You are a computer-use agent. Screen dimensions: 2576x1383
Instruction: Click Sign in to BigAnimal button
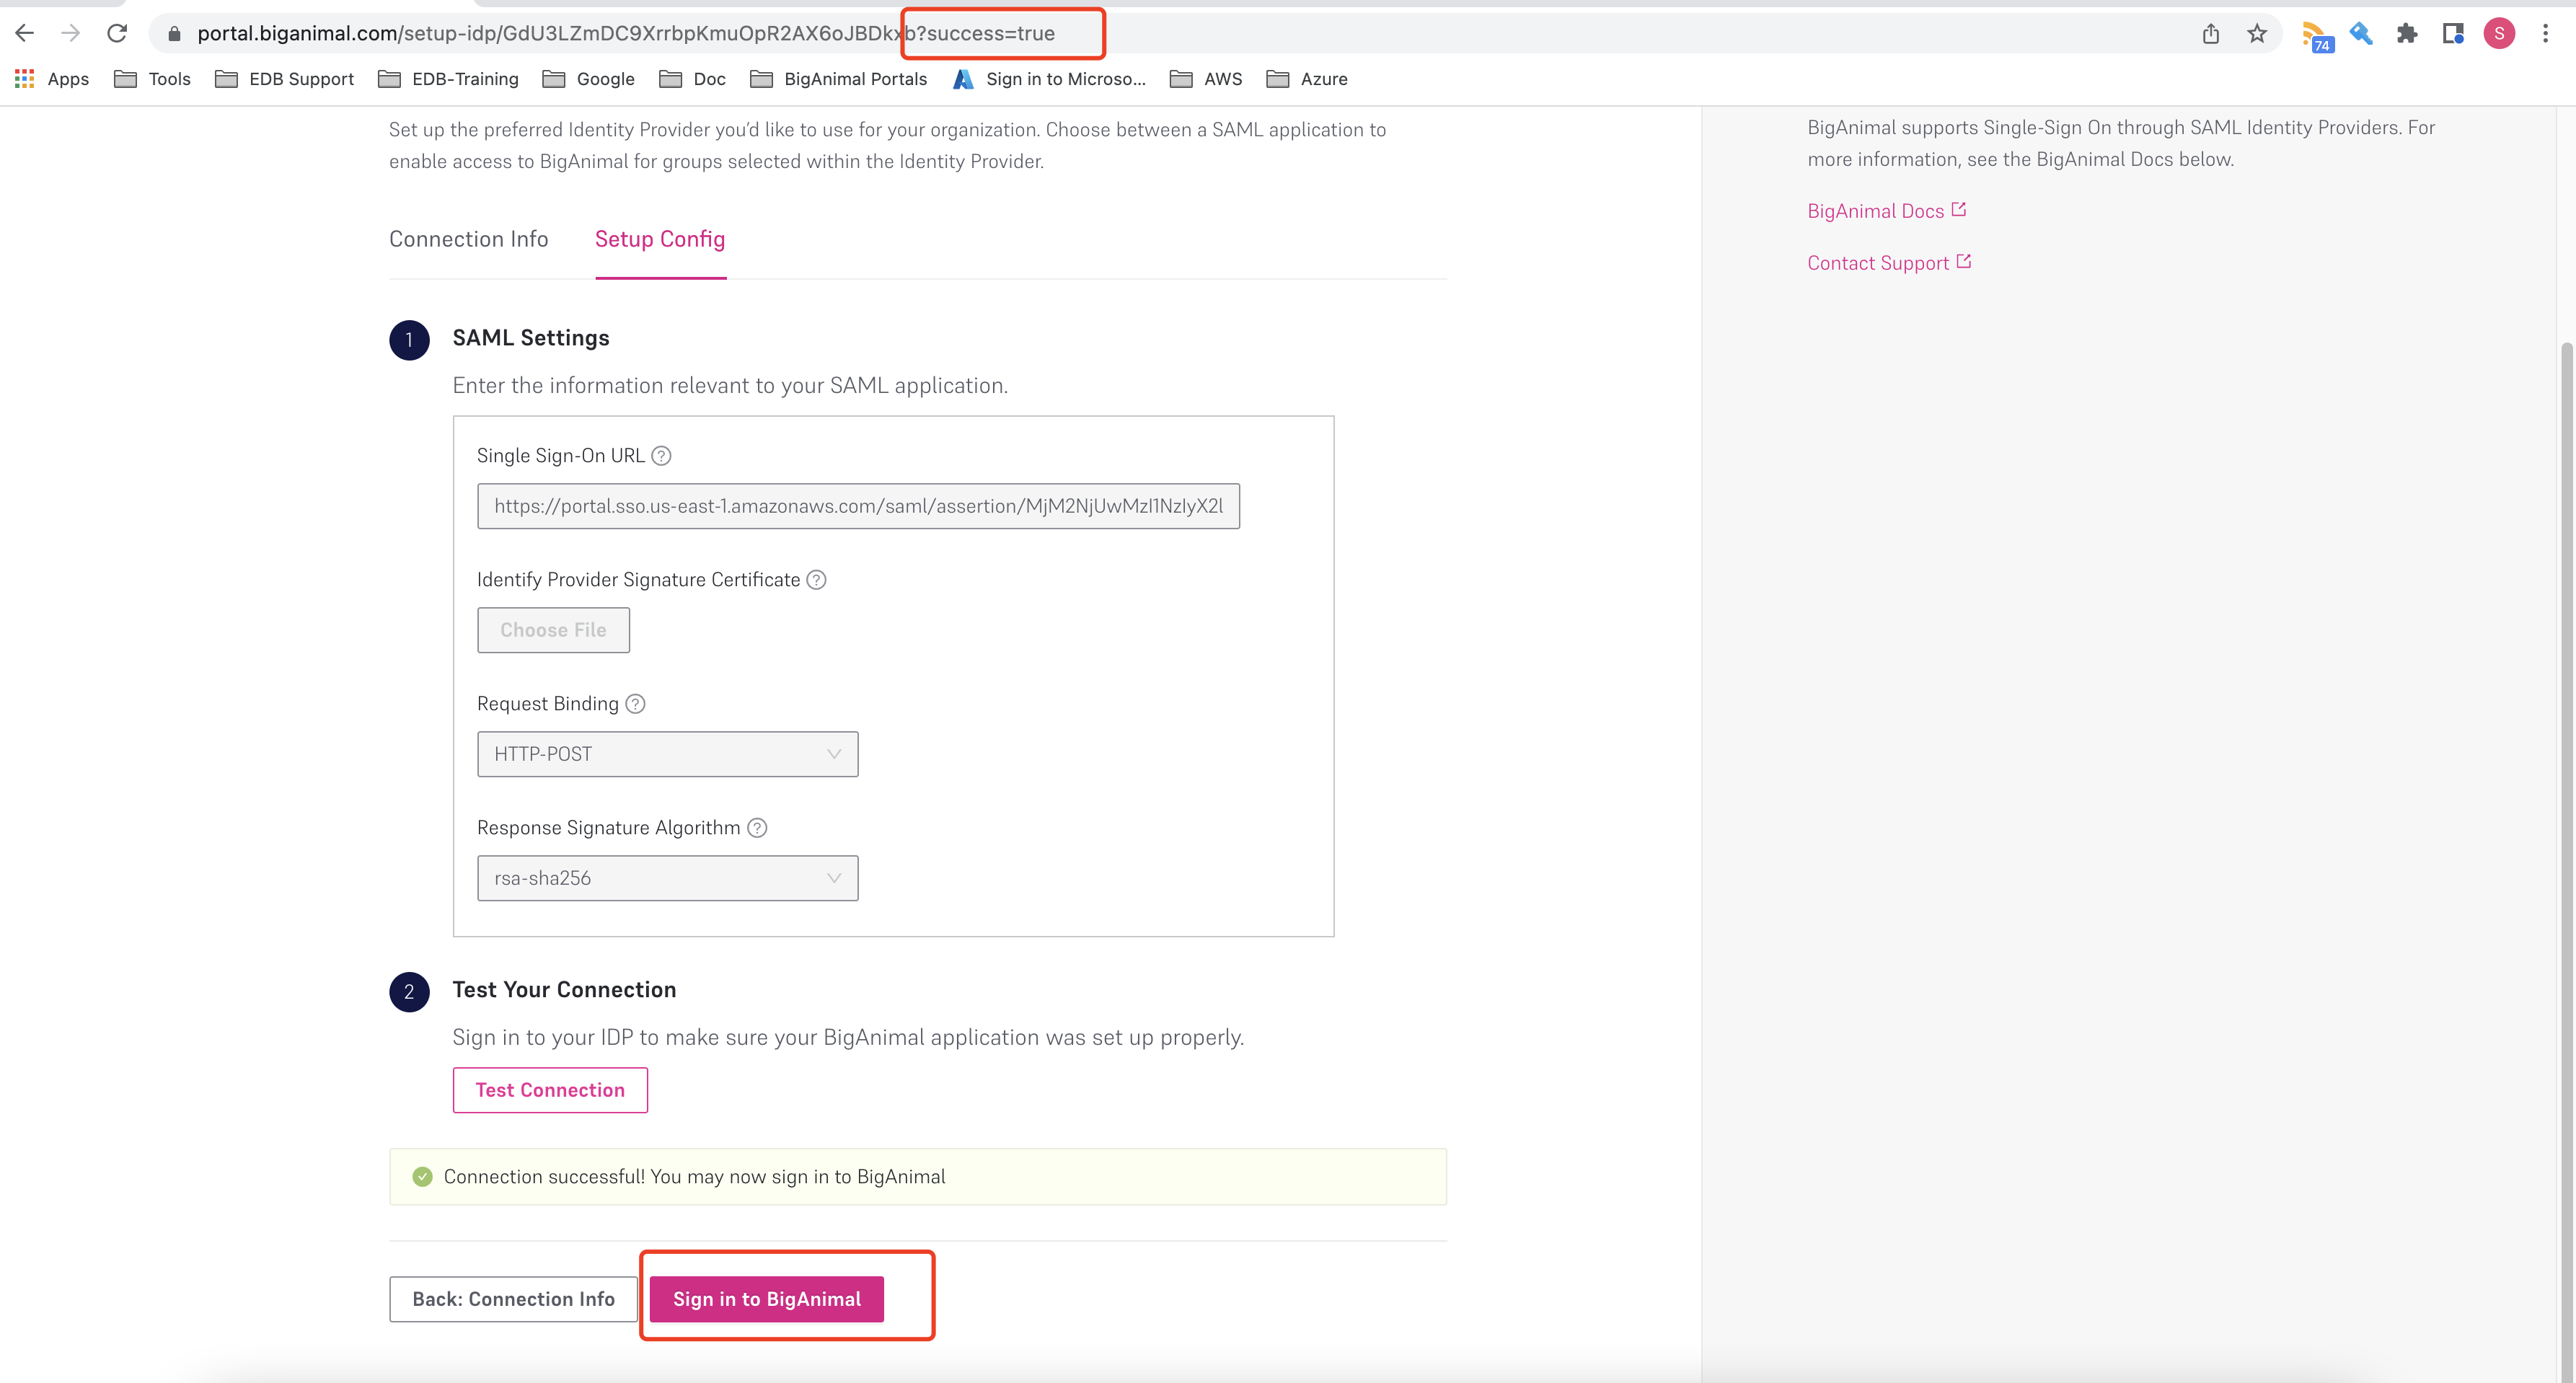click(x=767, y=1299)
